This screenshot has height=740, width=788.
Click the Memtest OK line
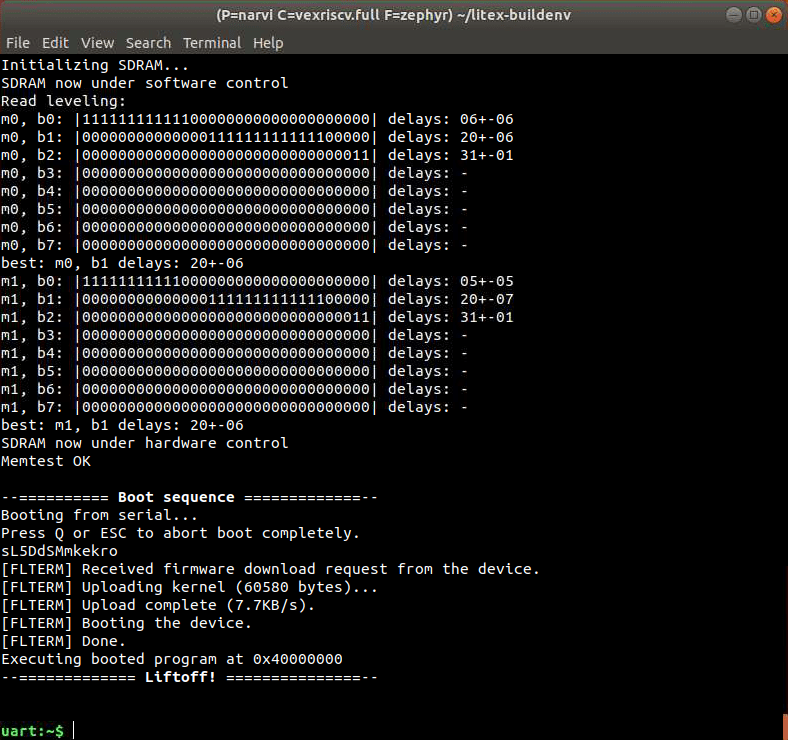pyautogui.click(x=46, y=461)
